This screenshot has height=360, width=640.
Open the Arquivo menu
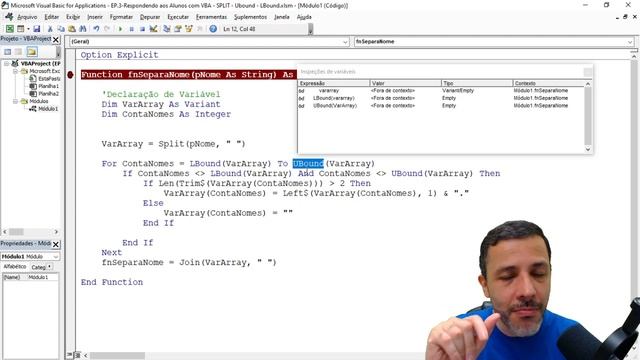pos(27,17)
